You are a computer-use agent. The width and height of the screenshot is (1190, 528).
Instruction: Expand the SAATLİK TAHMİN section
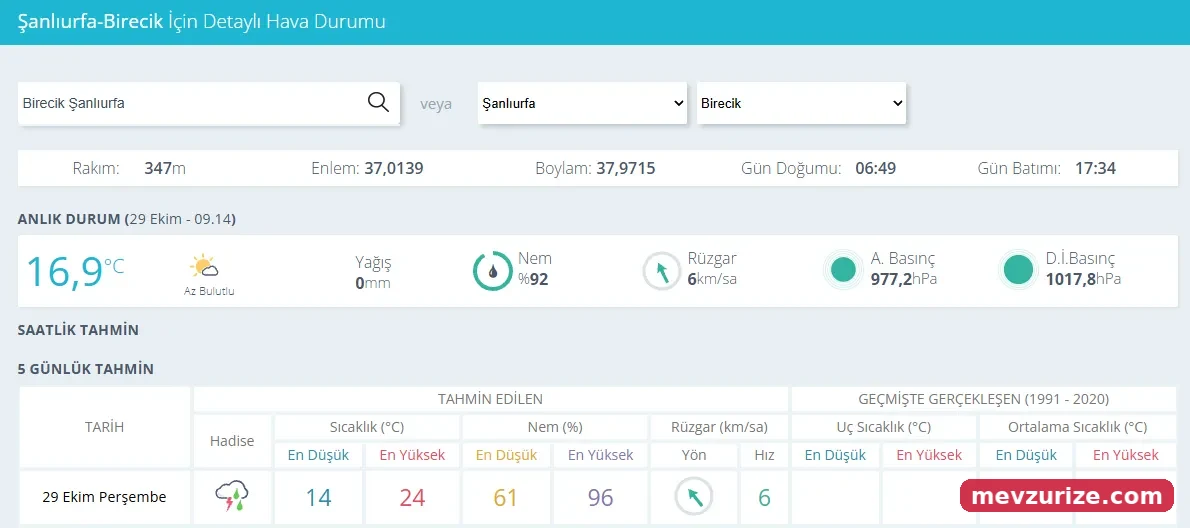78,331
